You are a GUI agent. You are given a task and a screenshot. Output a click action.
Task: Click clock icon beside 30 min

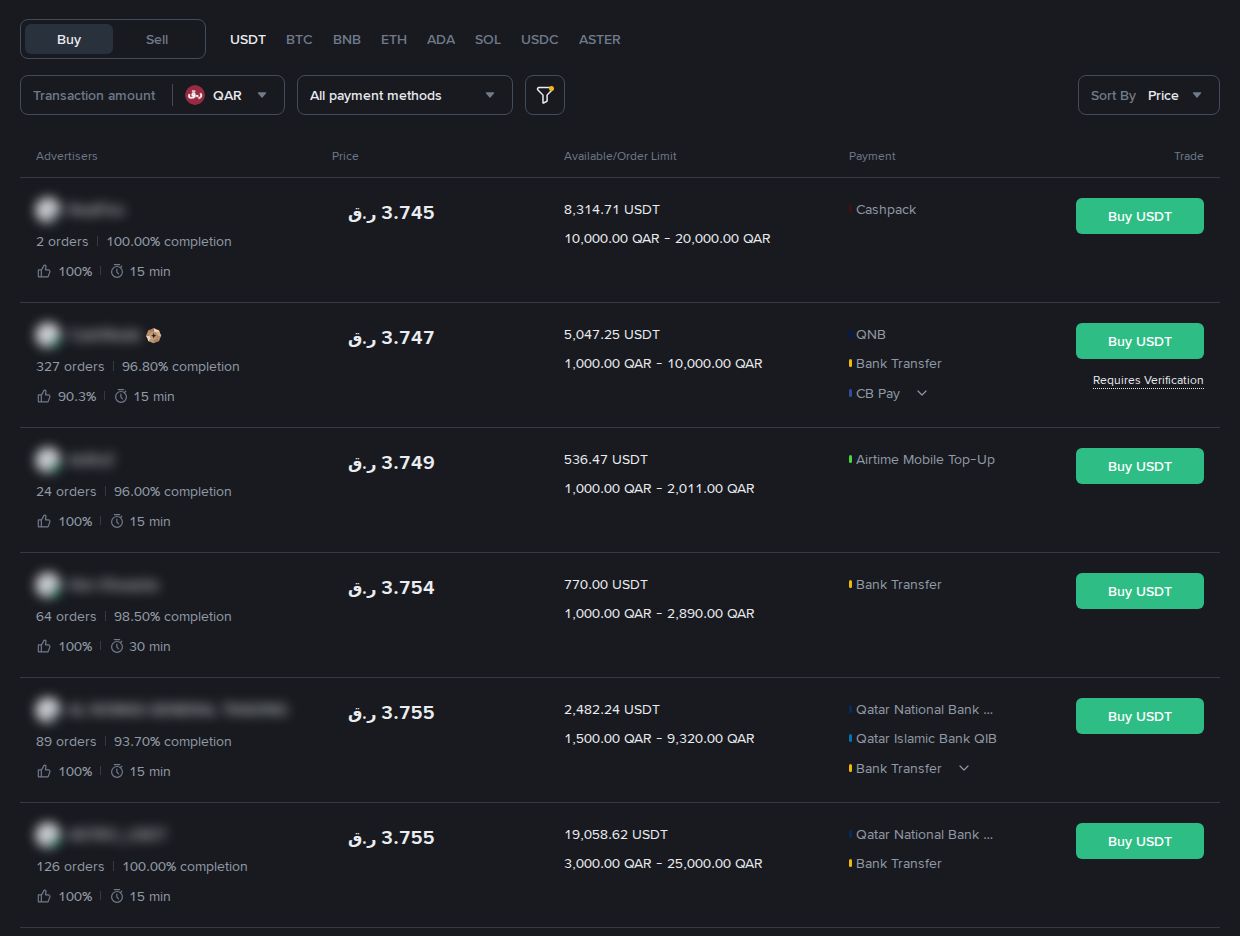[x=117, y=646]
